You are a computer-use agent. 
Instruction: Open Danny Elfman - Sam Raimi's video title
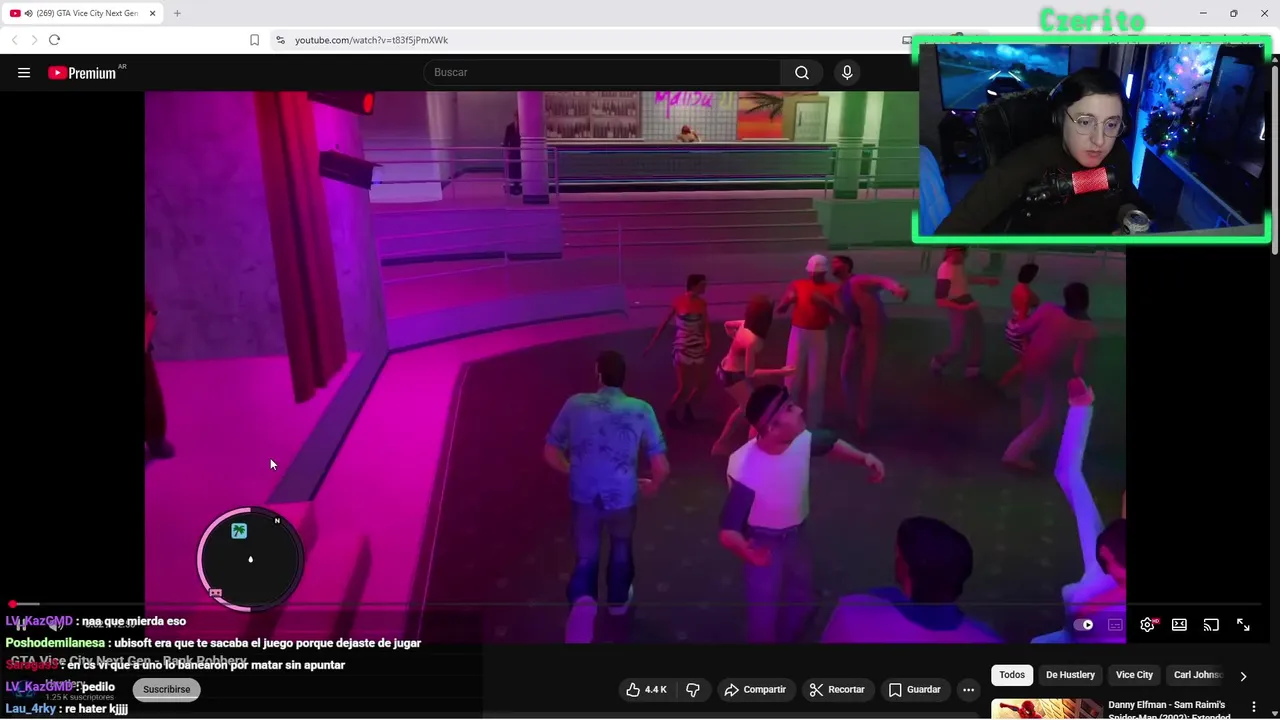click(x=1167, y=710)
